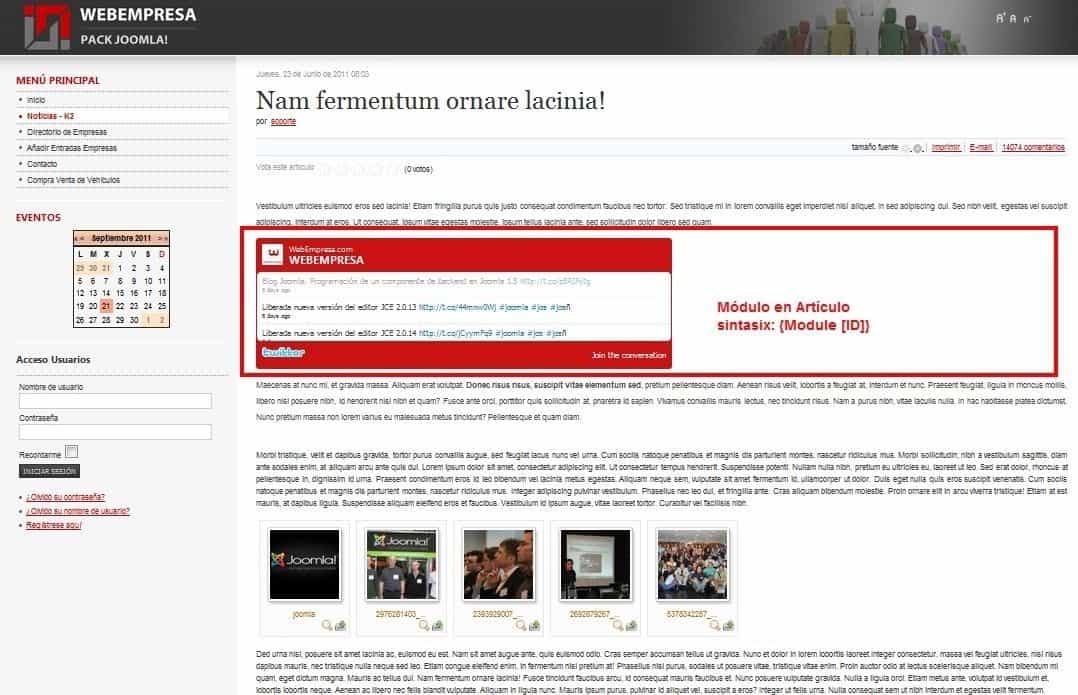Open "Noticias - K2" in the main menu
The image size is (1078, 695).
(x=50, y=116)
